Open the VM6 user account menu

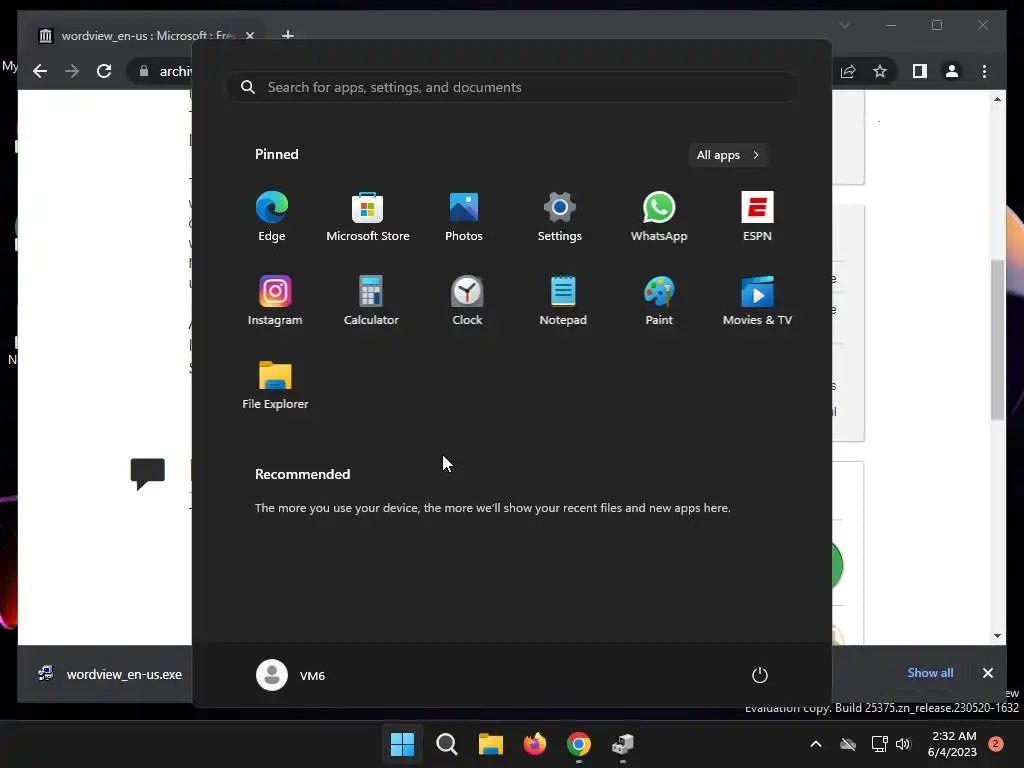291,675
